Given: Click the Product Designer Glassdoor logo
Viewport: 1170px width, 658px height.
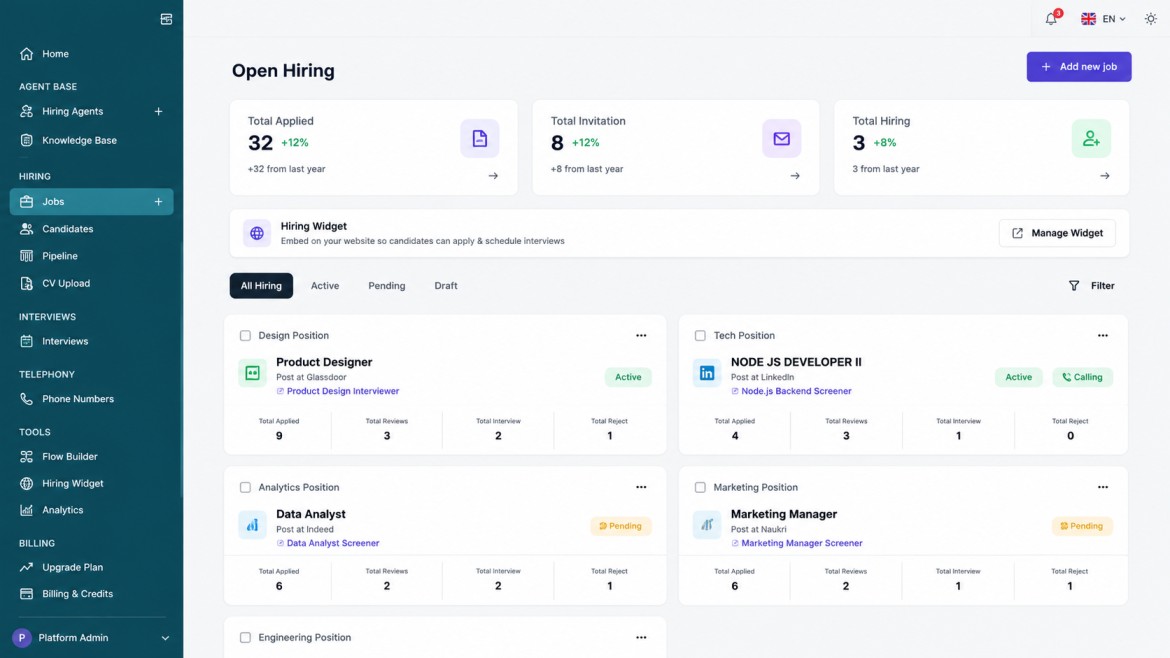Looking at the screenshot, I should 252,372.
